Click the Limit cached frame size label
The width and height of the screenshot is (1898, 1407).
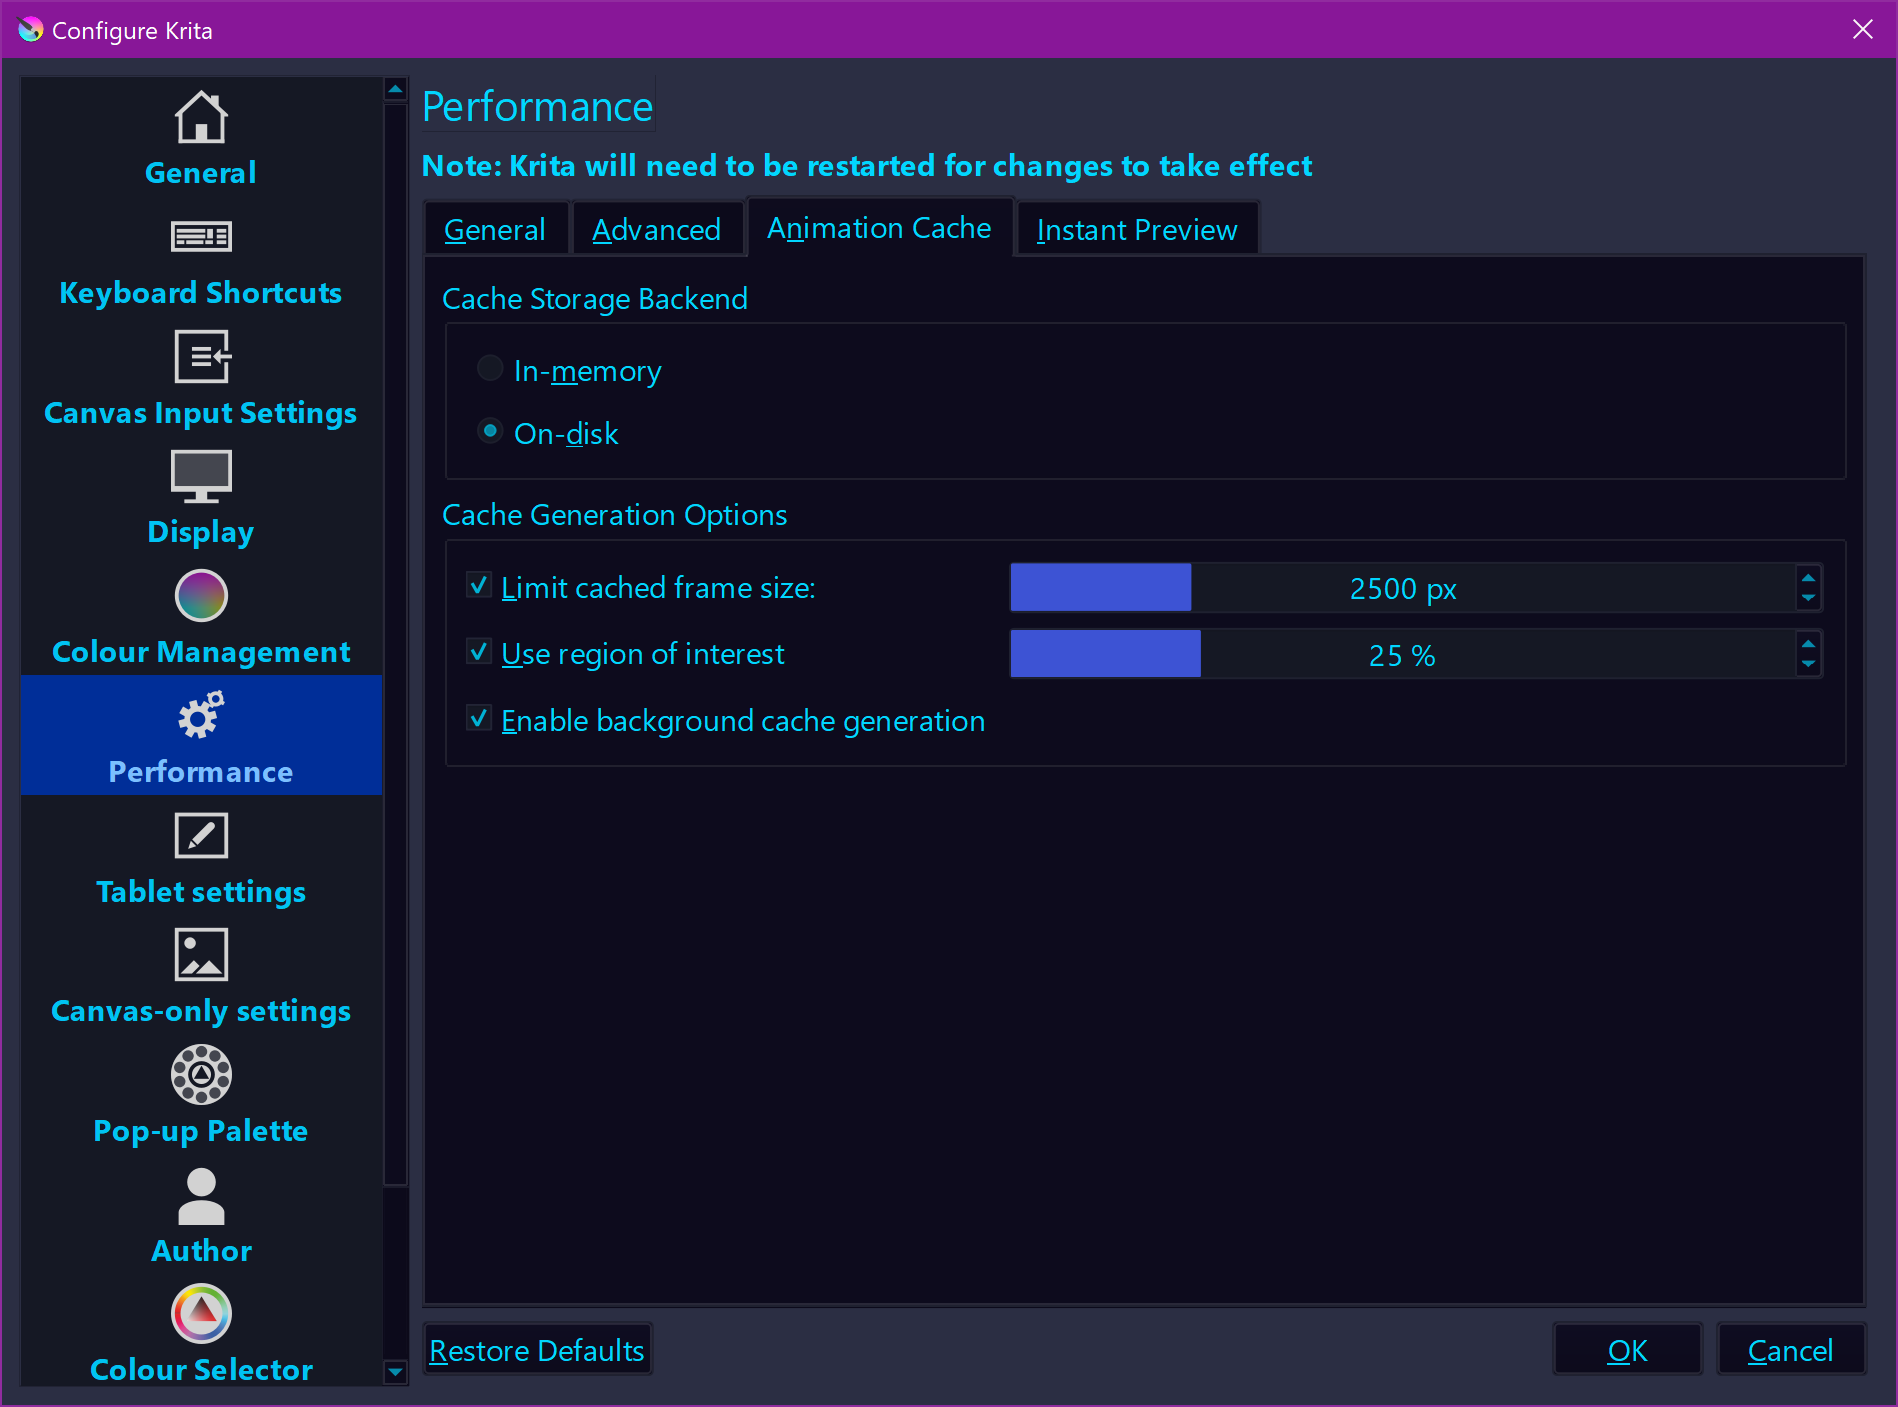(x=658, y=587)
